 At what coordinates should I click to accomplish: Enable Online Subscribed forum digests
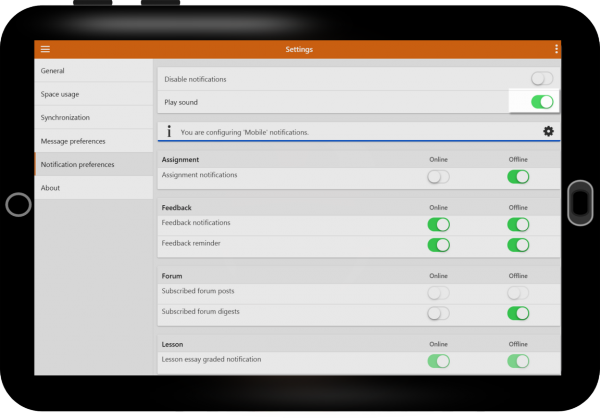(438, 313)
